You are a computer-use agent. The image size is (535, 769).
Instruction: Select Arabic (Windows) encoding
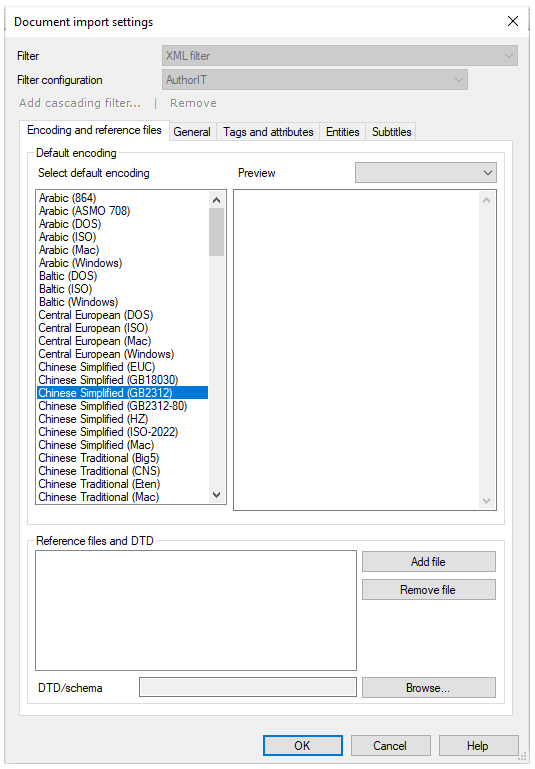click(123, 263)
